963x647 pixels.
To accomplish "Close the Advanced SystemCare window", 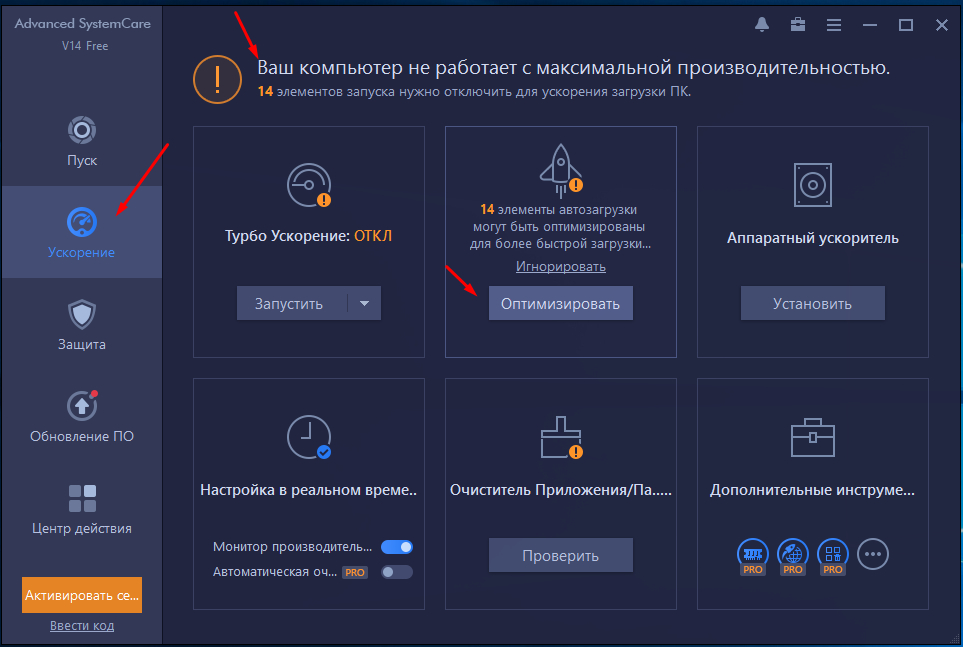I will coord(942,25).
